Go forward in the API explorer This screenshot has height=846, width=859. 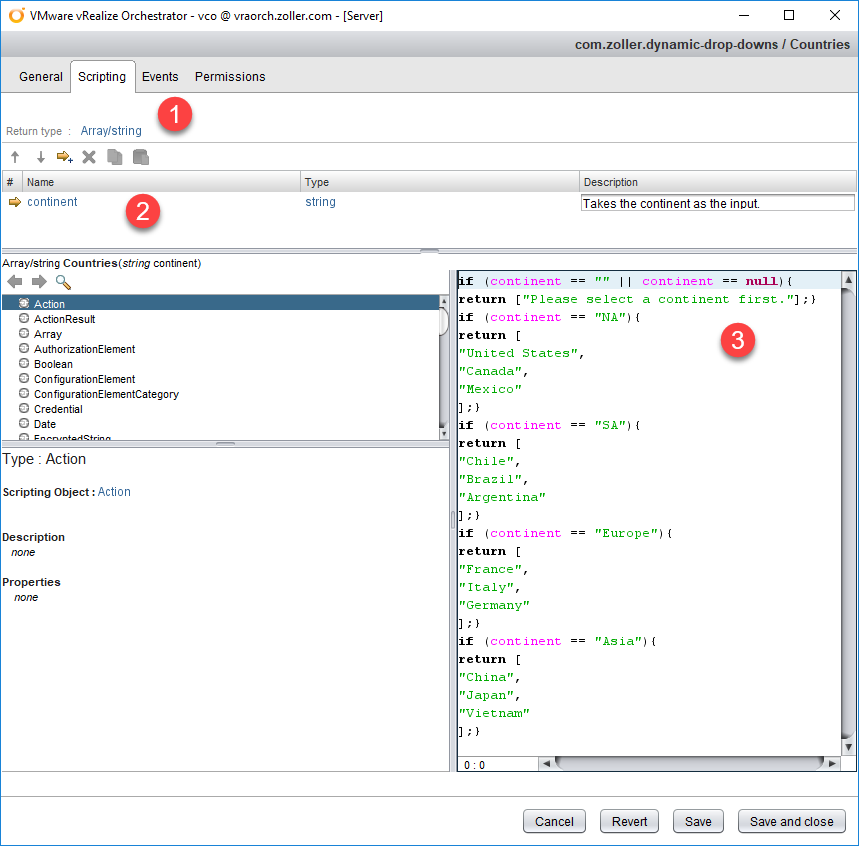pos(39,282)
